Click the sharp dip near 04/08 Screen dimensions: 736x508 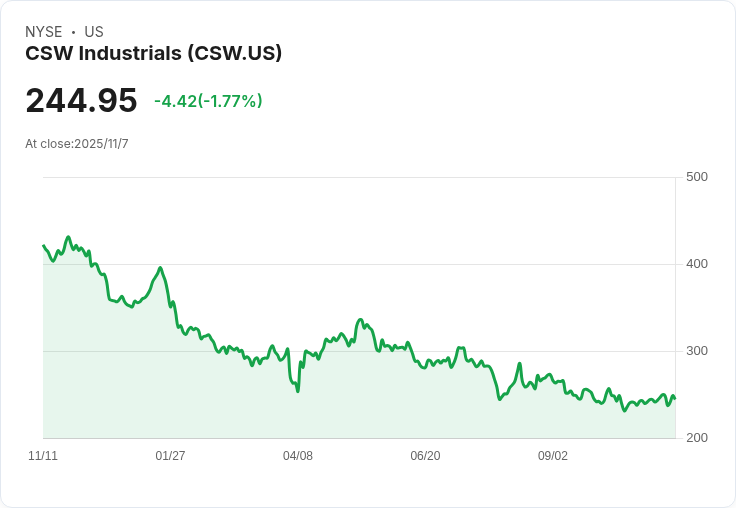298,391
